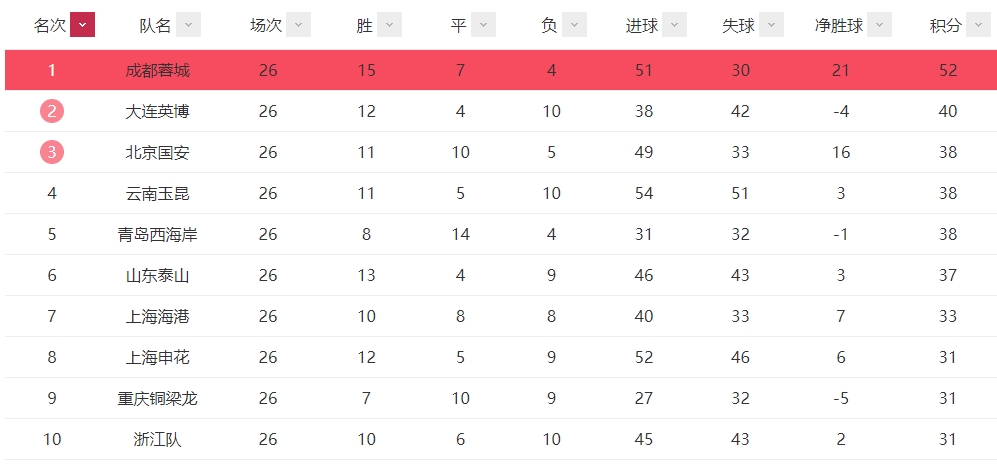Click the 山东泰山 team name
The image size is (997, 464).
tap(158, 275)
